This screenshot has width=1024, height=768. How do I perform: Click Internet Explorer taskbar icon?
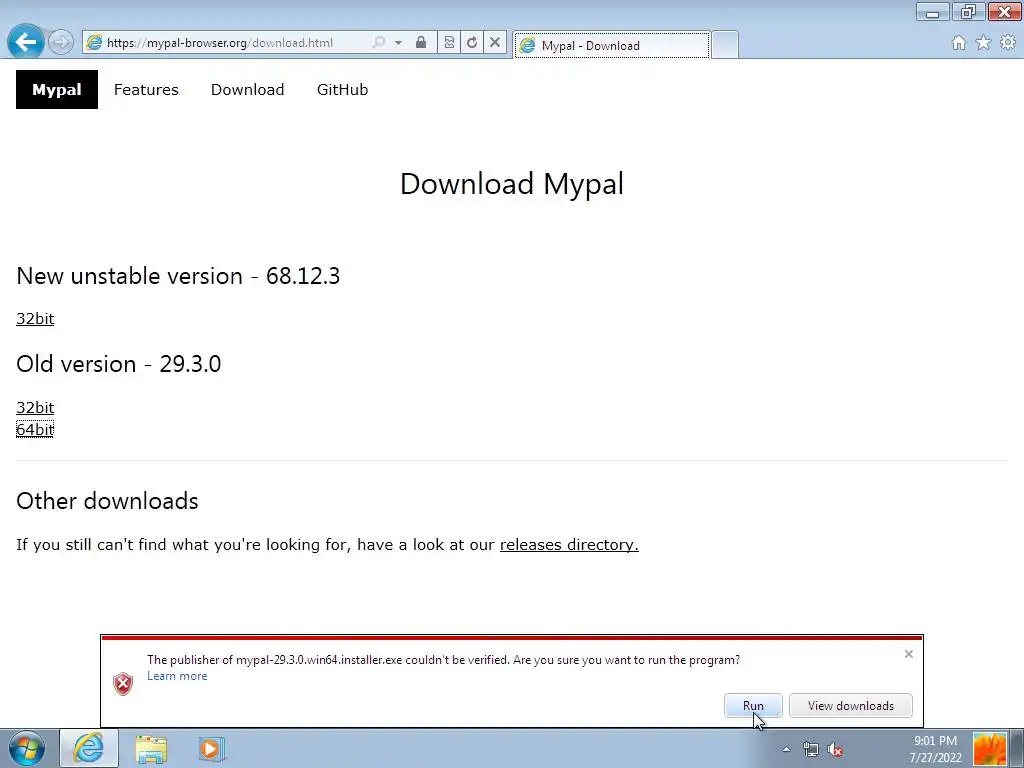pos(89,748)
